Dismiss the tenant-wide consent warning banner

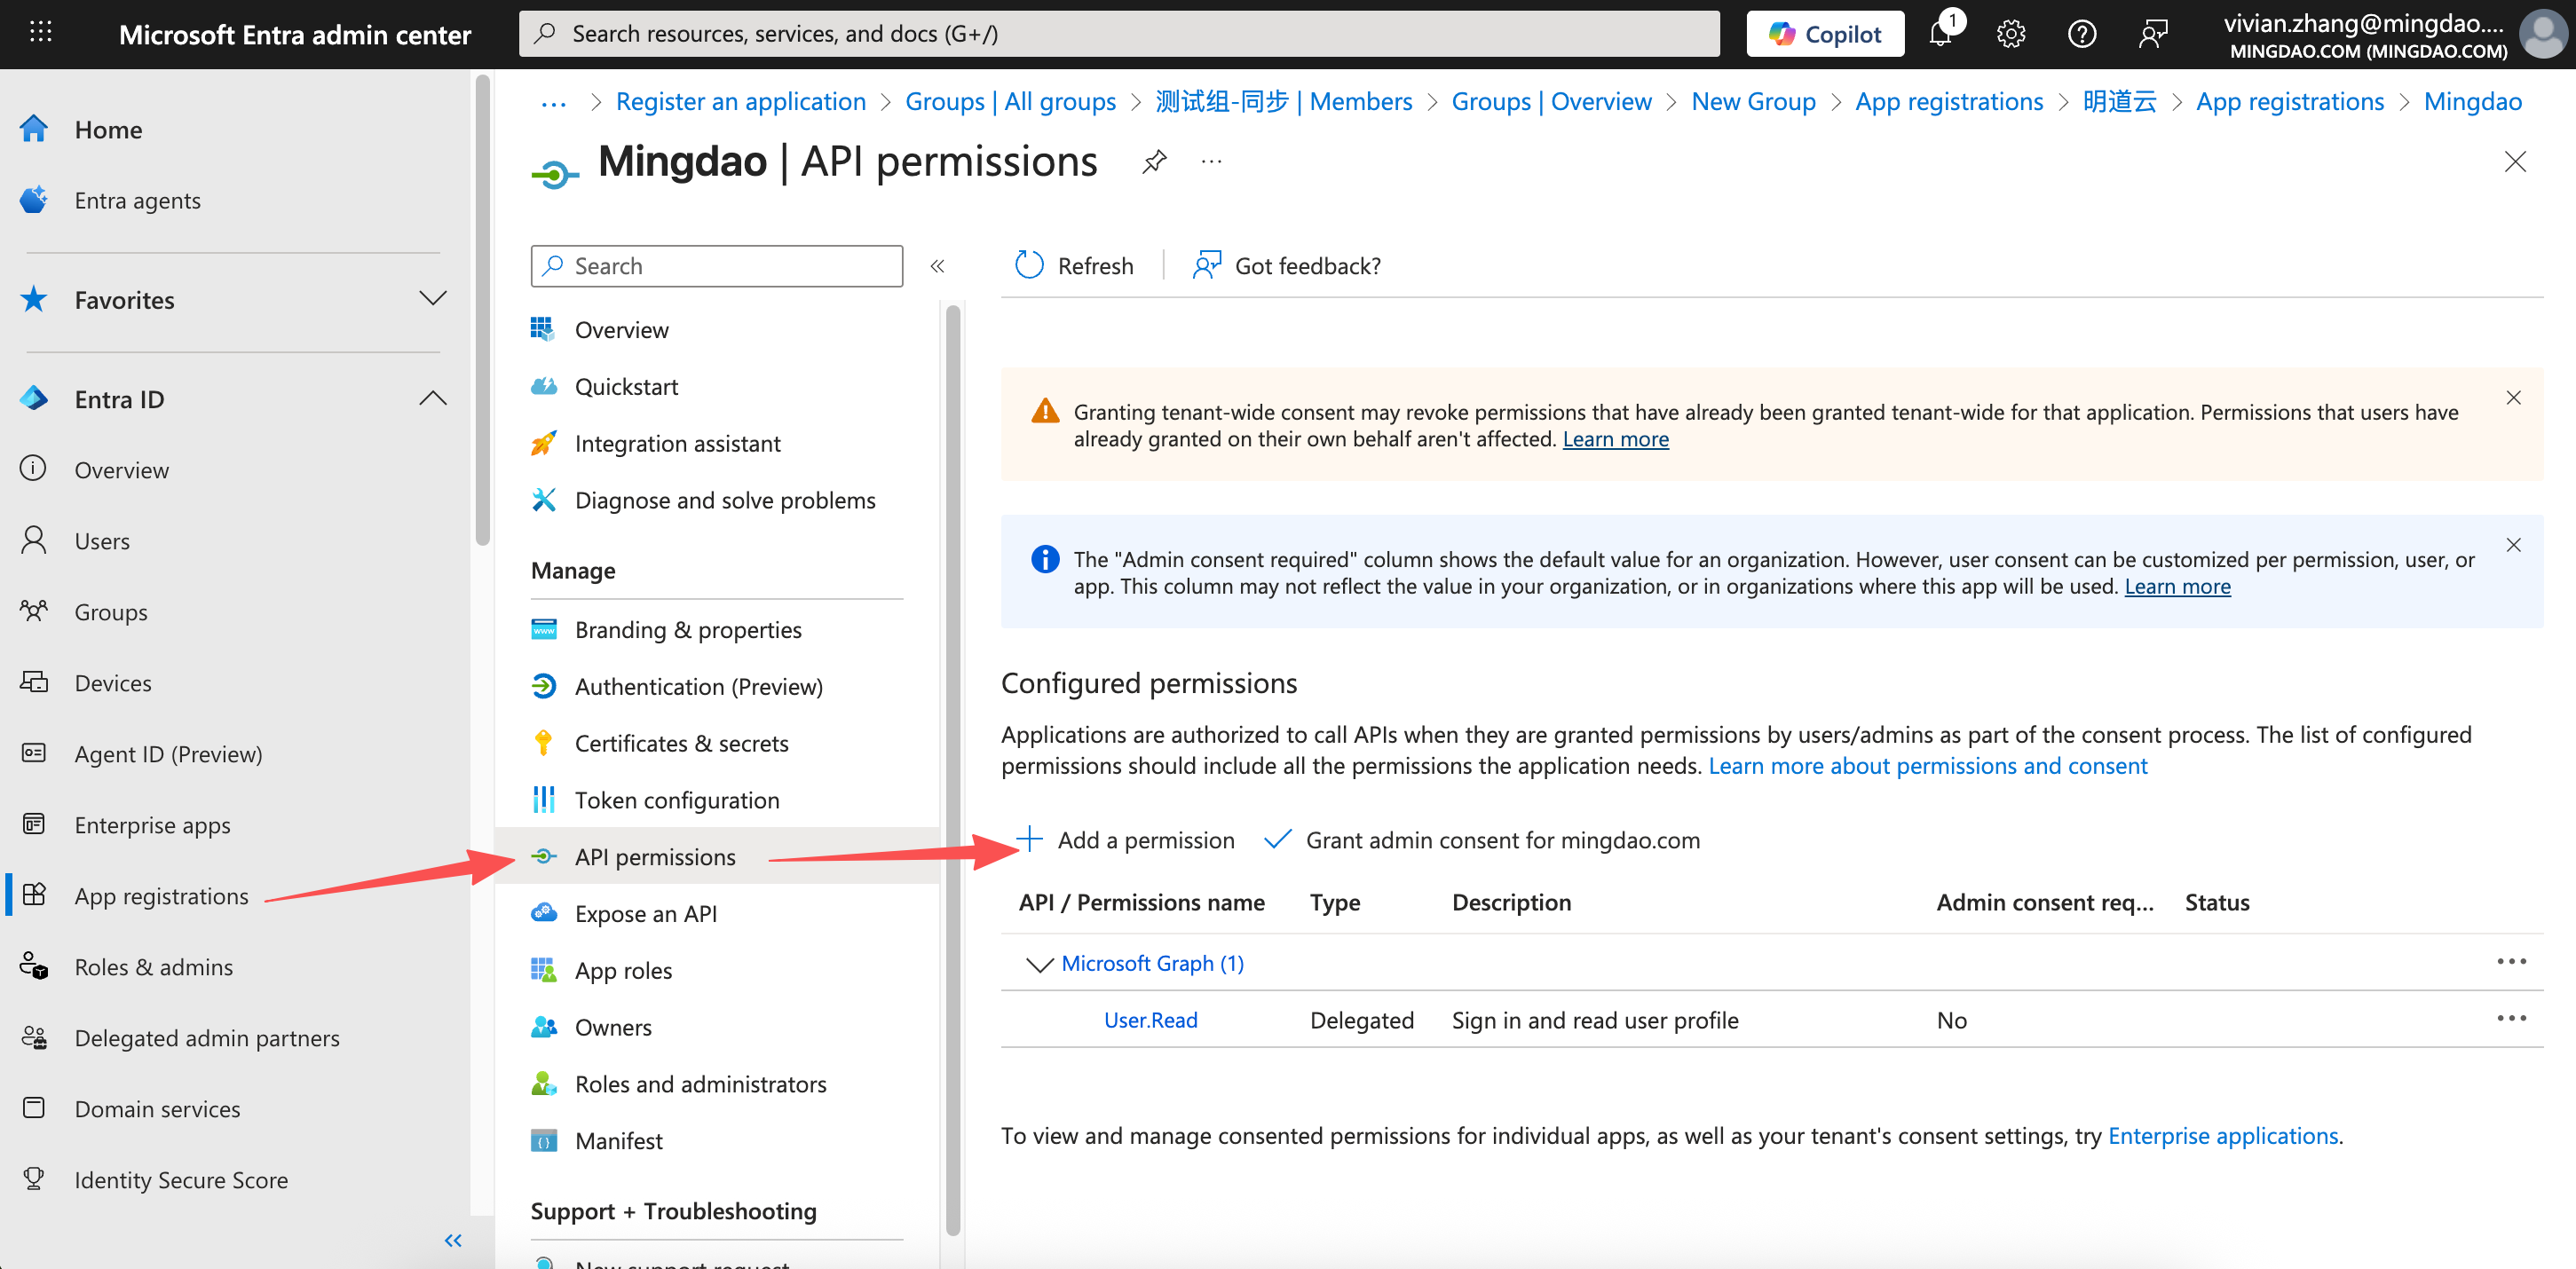(x=2513, y=398)
